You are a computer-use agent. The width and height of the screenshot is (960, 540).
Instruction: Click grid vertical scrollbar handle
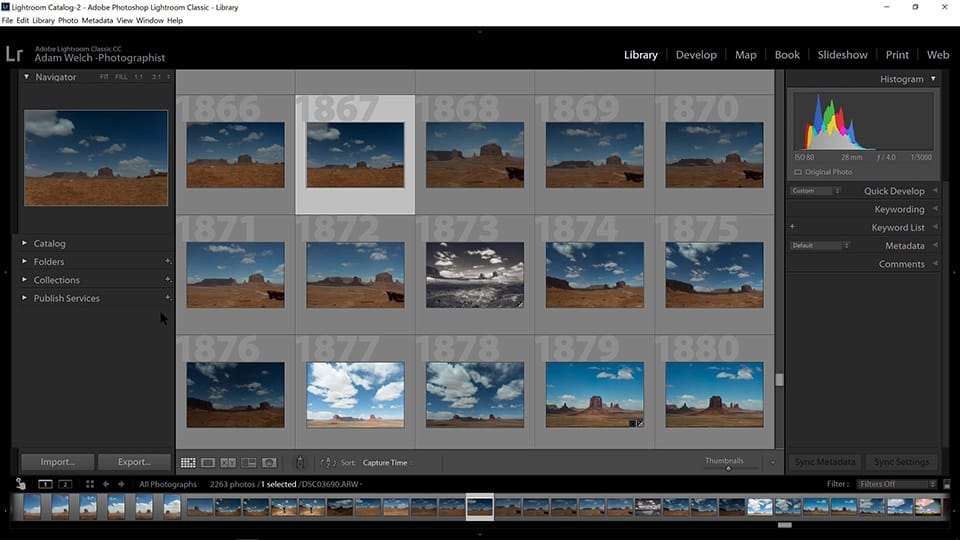pos(779,380)
